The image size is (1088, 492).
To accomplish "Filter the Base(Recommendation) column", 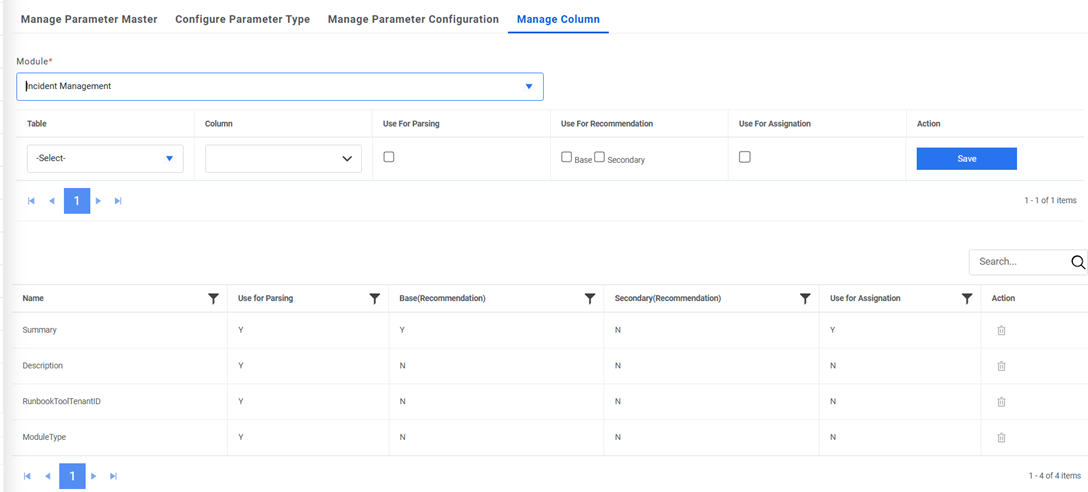I will 590,298.
